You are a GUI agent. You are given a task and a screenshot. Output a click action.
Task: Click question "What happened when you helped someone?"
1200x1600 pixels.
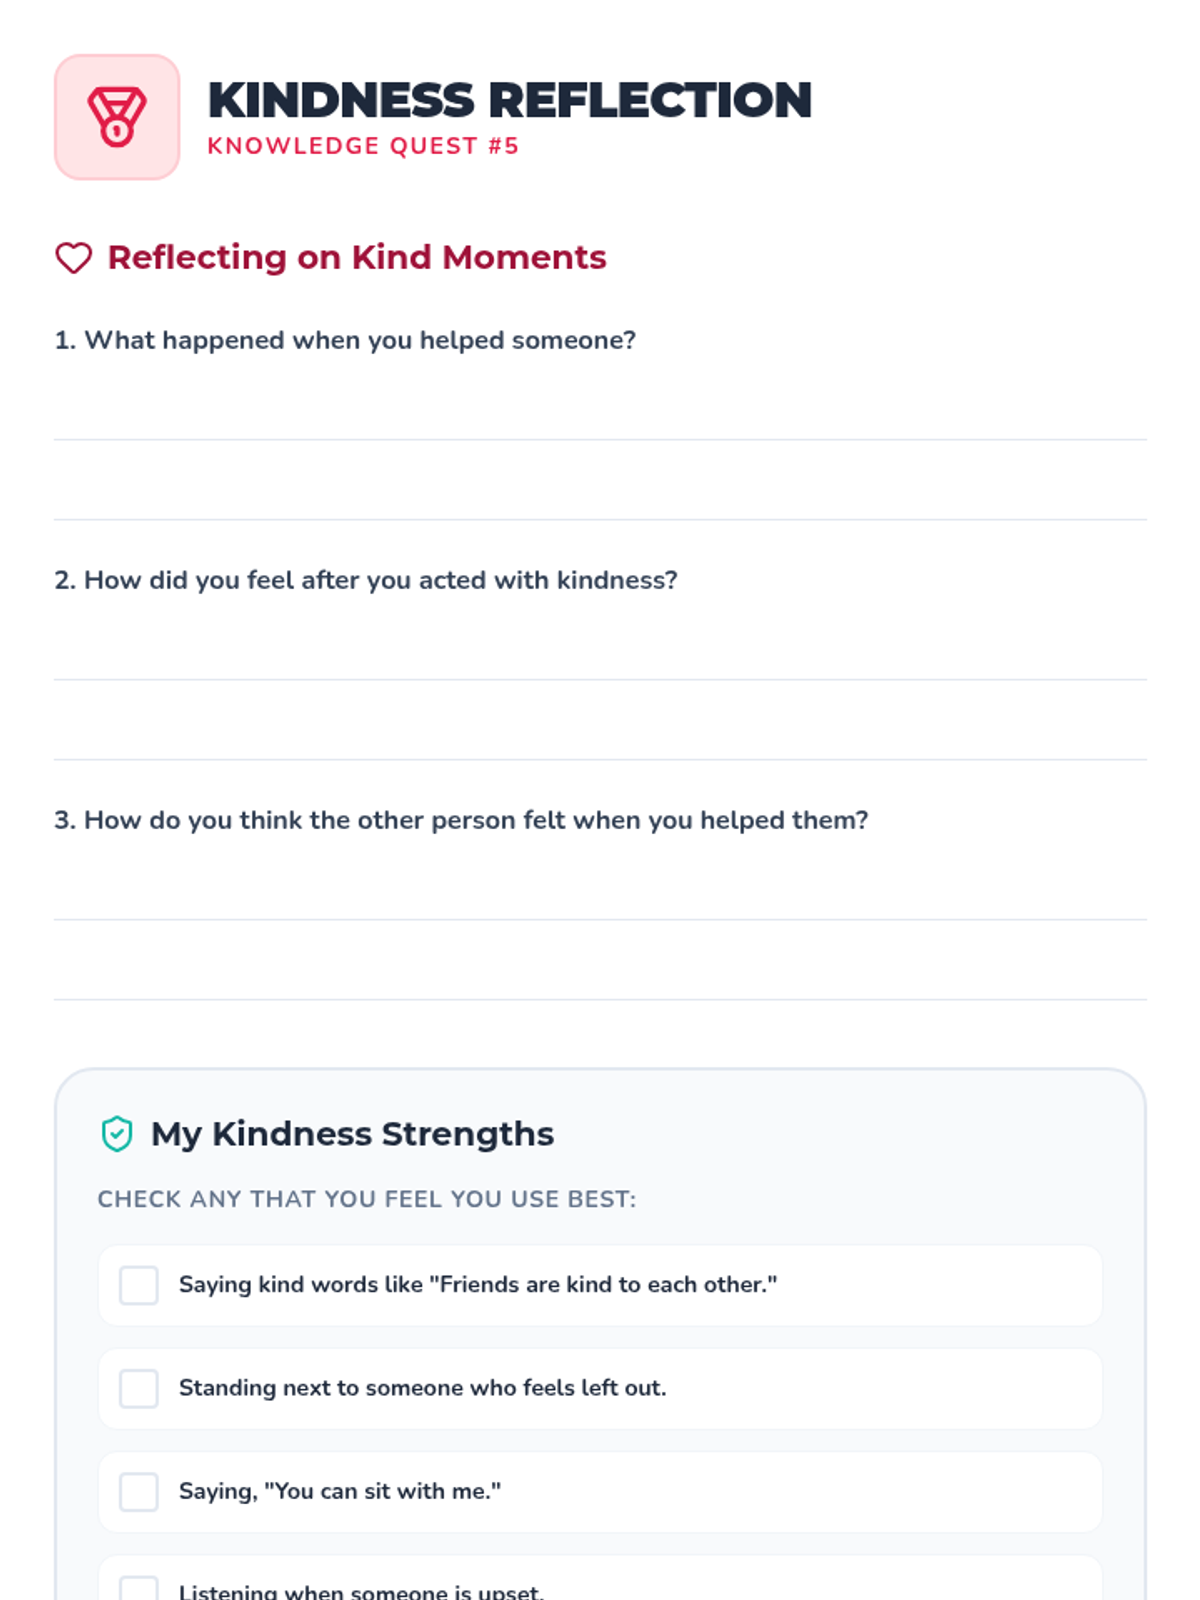pos(345,340)
